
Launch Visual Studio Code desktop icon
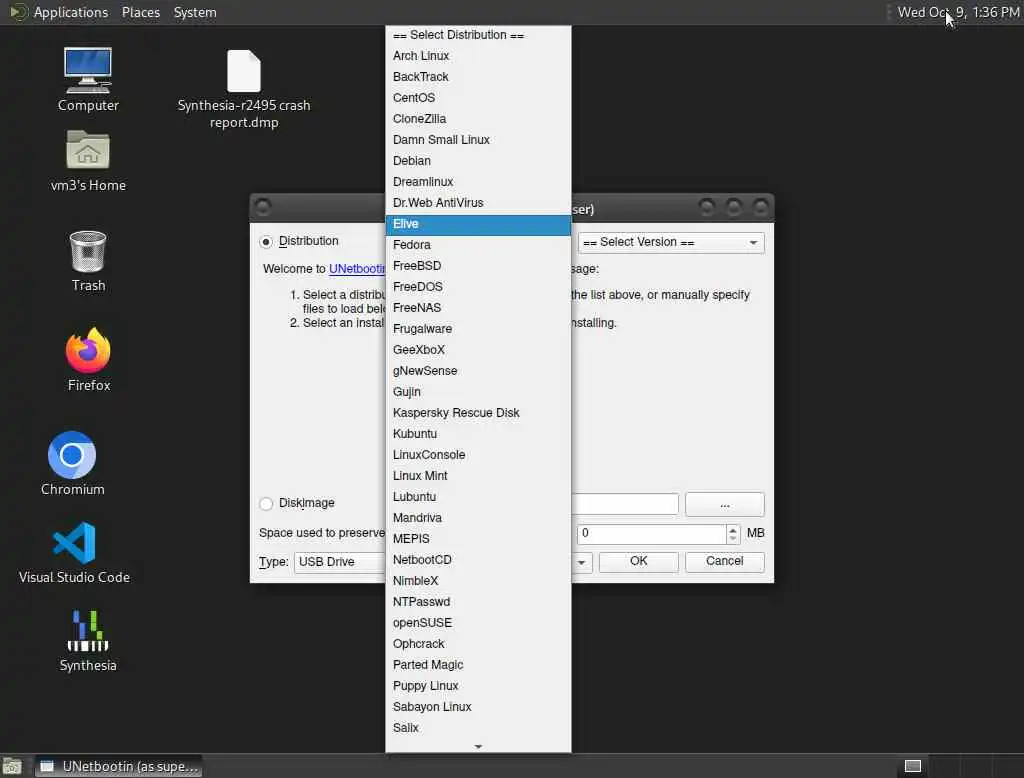coord(74,553)
